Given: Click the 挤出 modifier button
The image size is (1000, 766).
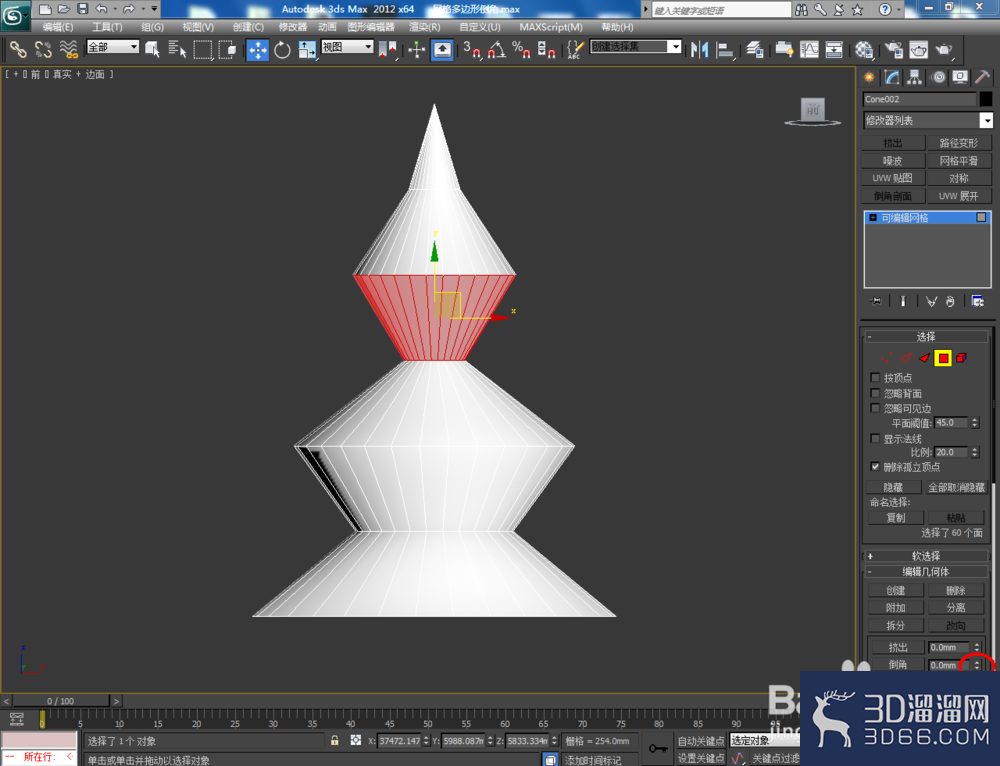Looking at the screenshot, I should click(x=893, y=143).
